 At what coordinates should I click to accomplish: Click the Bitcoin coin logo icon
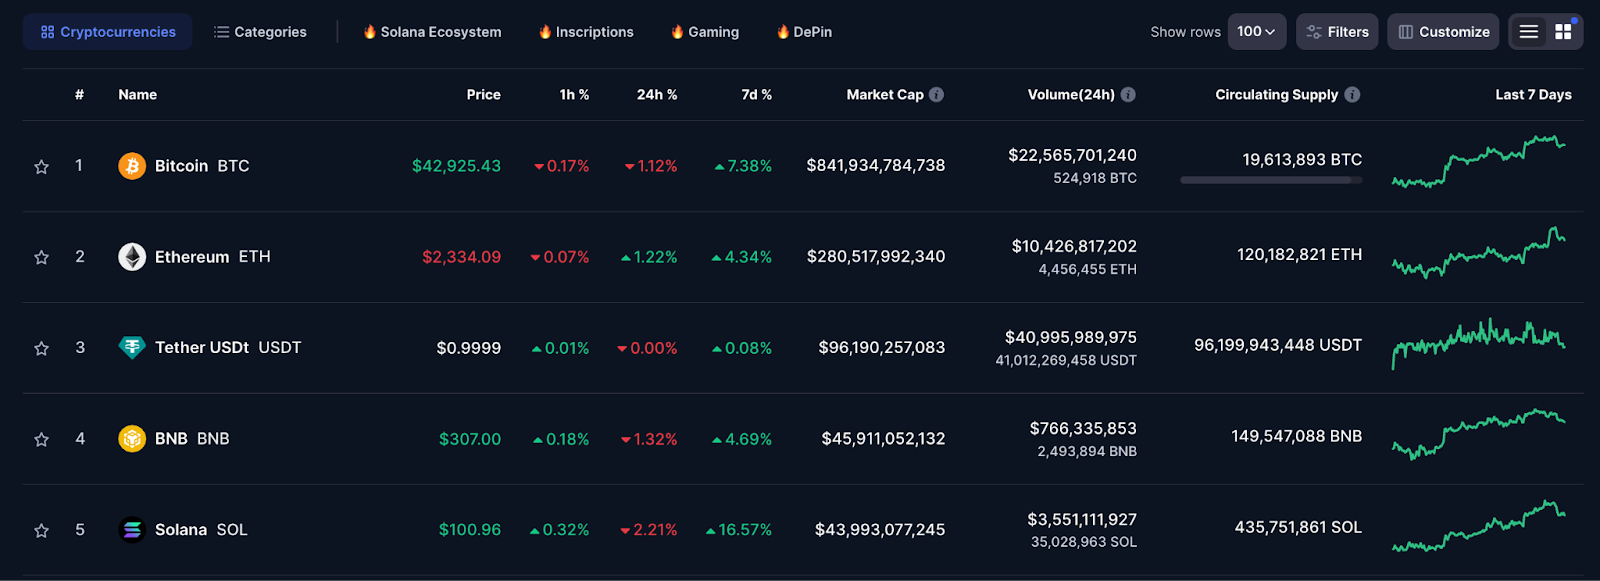click(x=132, y=166)
